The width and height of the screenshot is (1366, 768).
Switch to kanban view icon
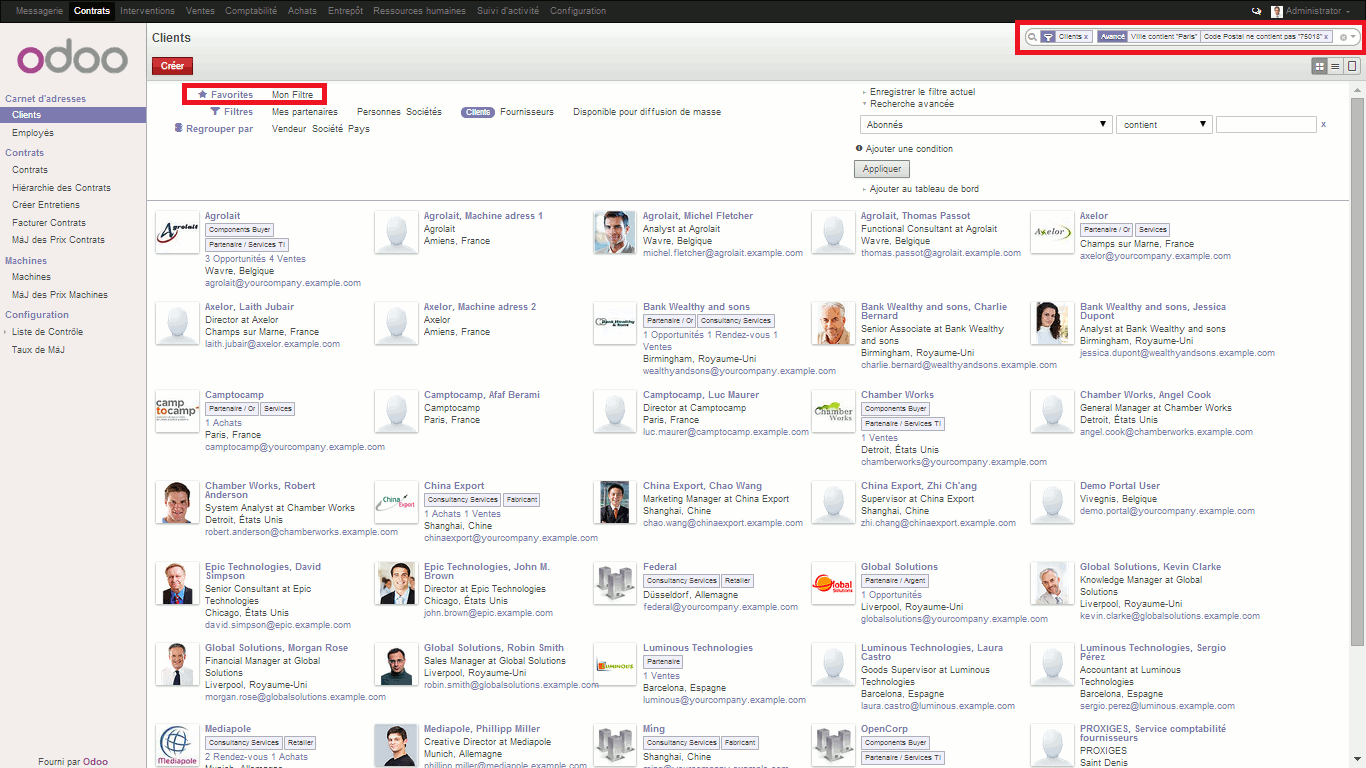(x=1320, y=66)
